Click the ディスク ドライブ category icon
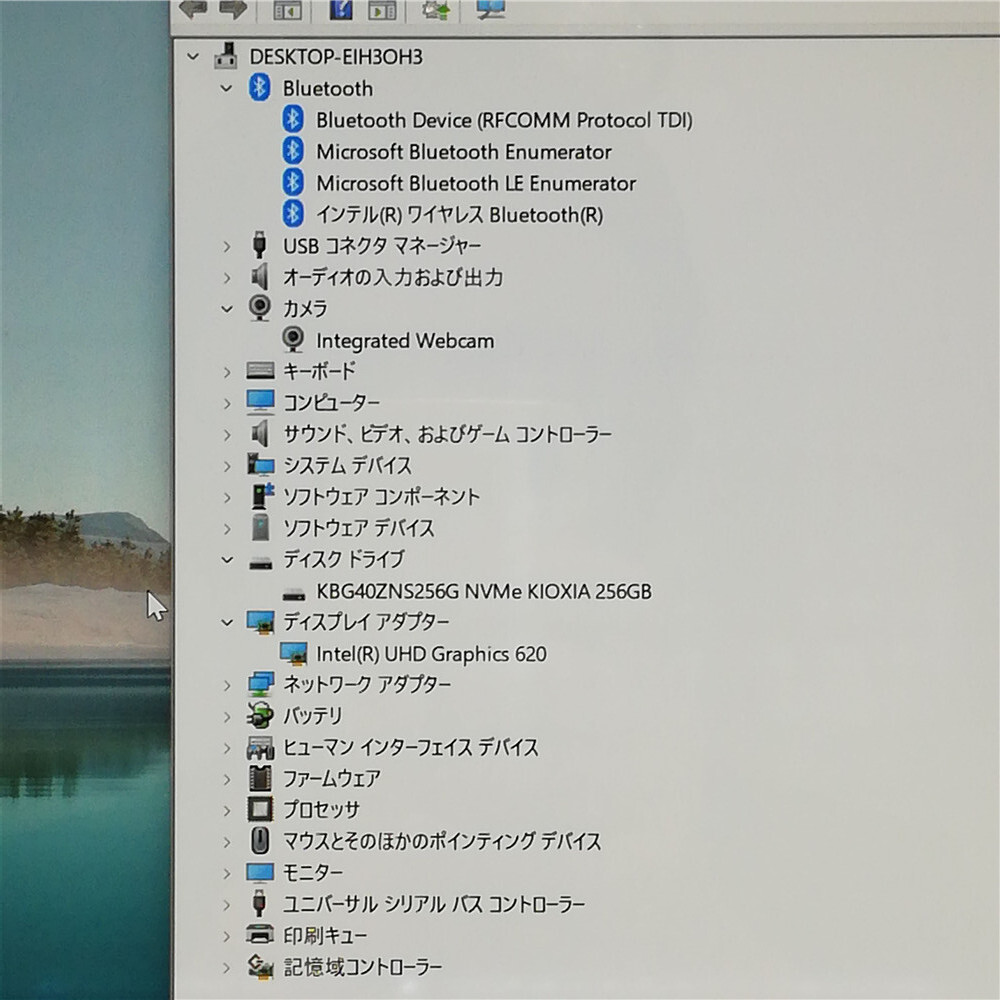Viewport: 1000px width, 1000px height. [x=260, y=562]
